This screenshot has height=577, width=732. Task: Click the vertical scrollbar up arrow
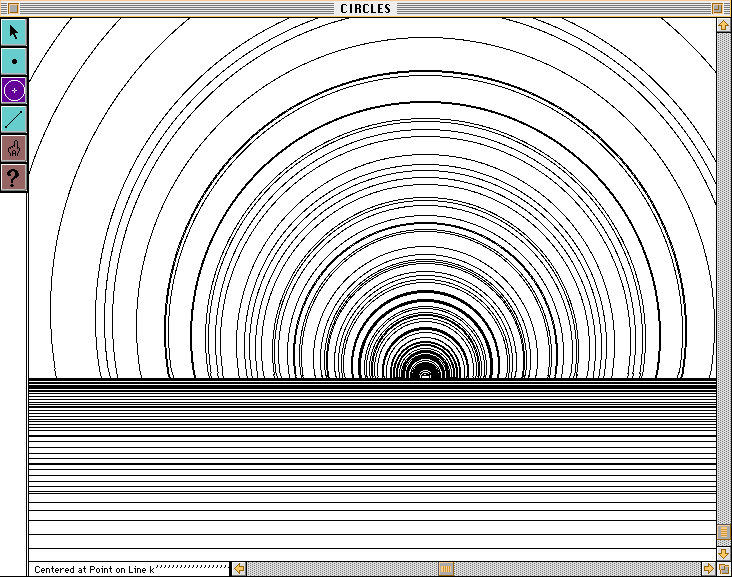723,24
